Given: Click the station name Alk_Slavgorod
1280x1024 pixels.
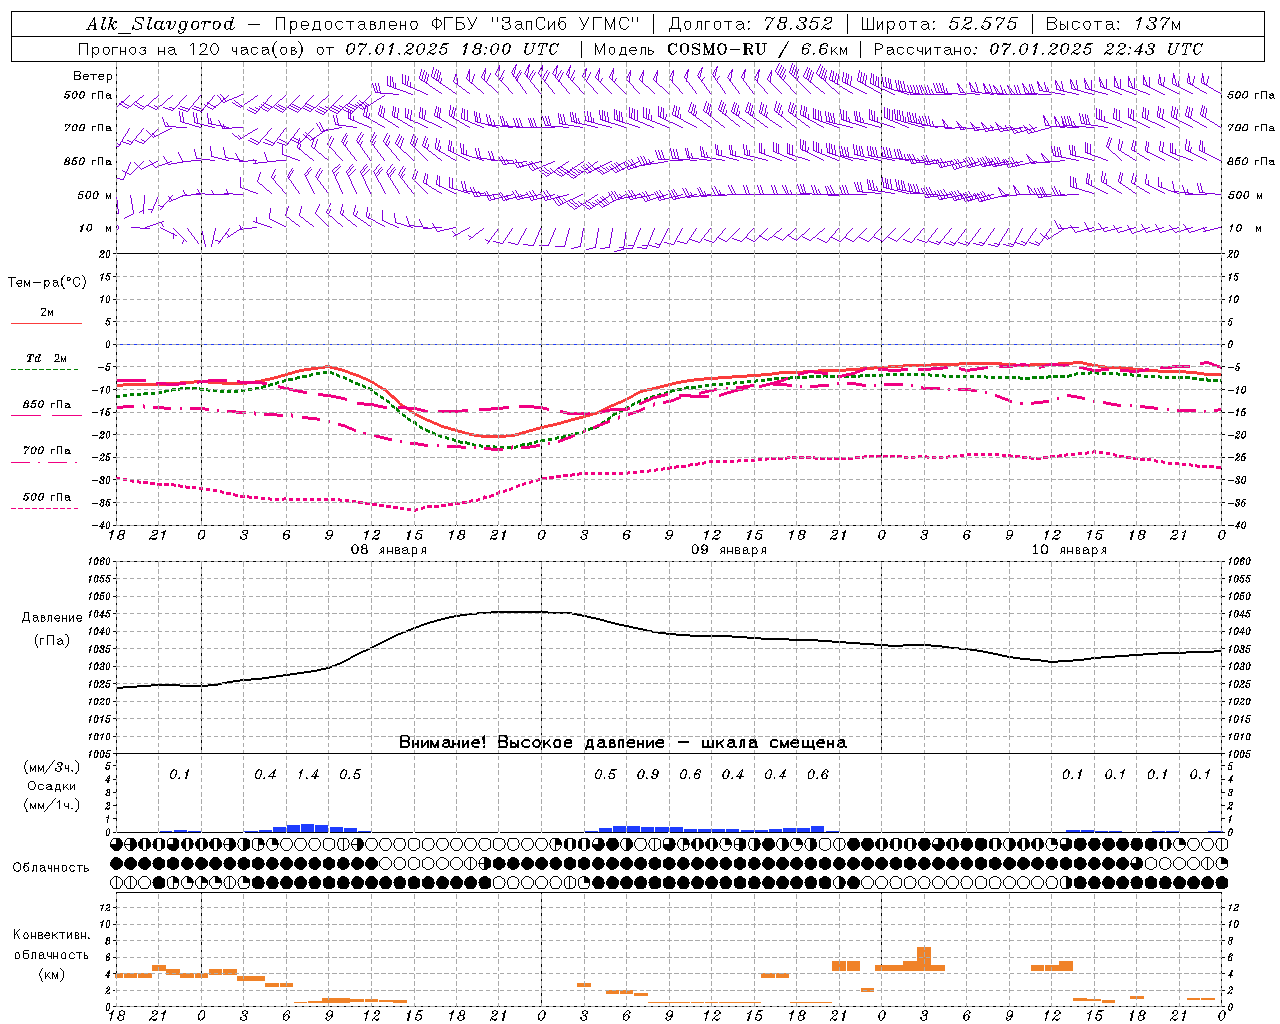Looking at the screenshot, I should [161, 24].
